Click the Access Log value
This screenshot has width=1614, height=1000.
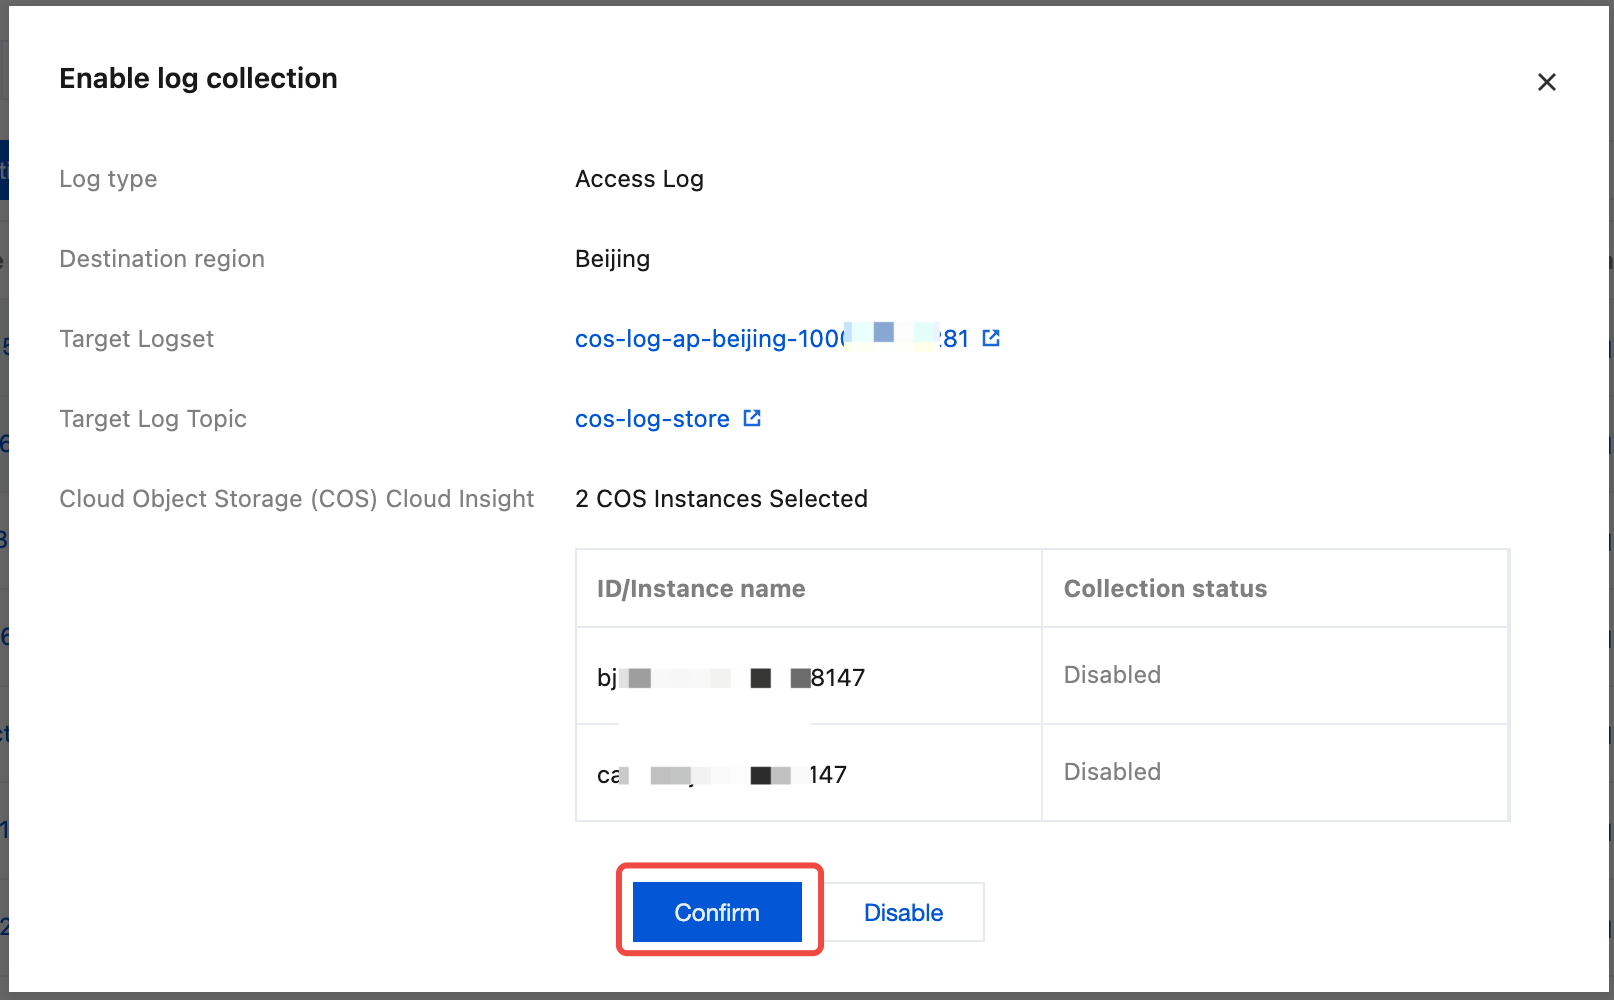click(x=639, y=179)
